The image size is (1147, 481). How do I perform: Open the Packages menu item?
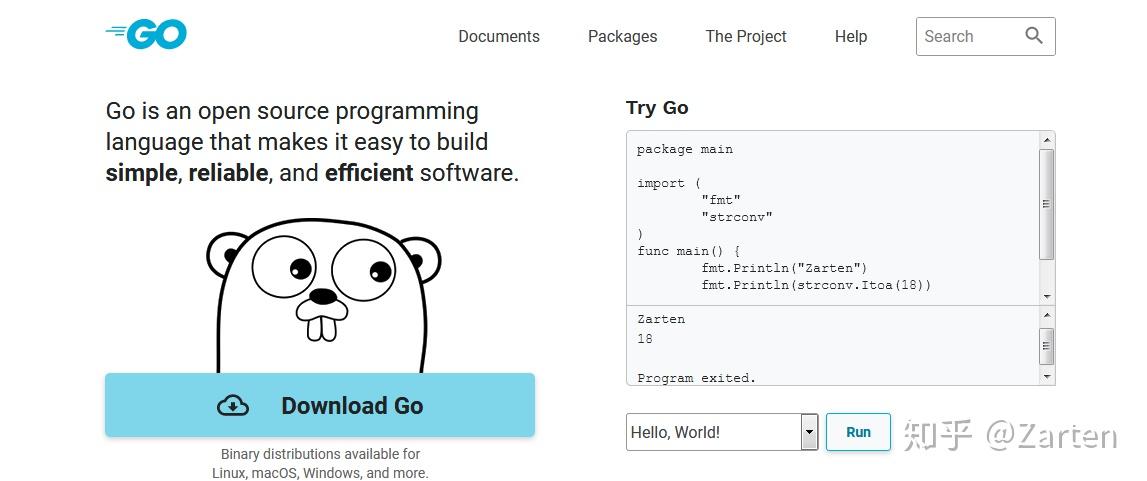pos(623,37)
